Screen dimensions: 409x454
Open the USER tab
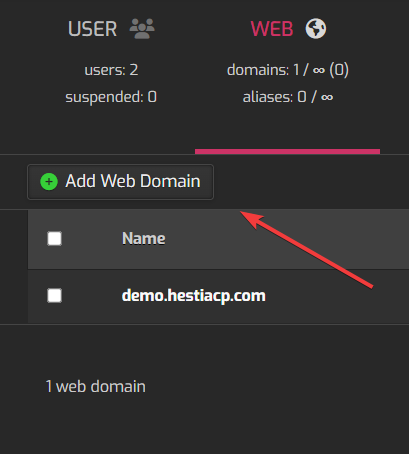(x=92, y=29)
